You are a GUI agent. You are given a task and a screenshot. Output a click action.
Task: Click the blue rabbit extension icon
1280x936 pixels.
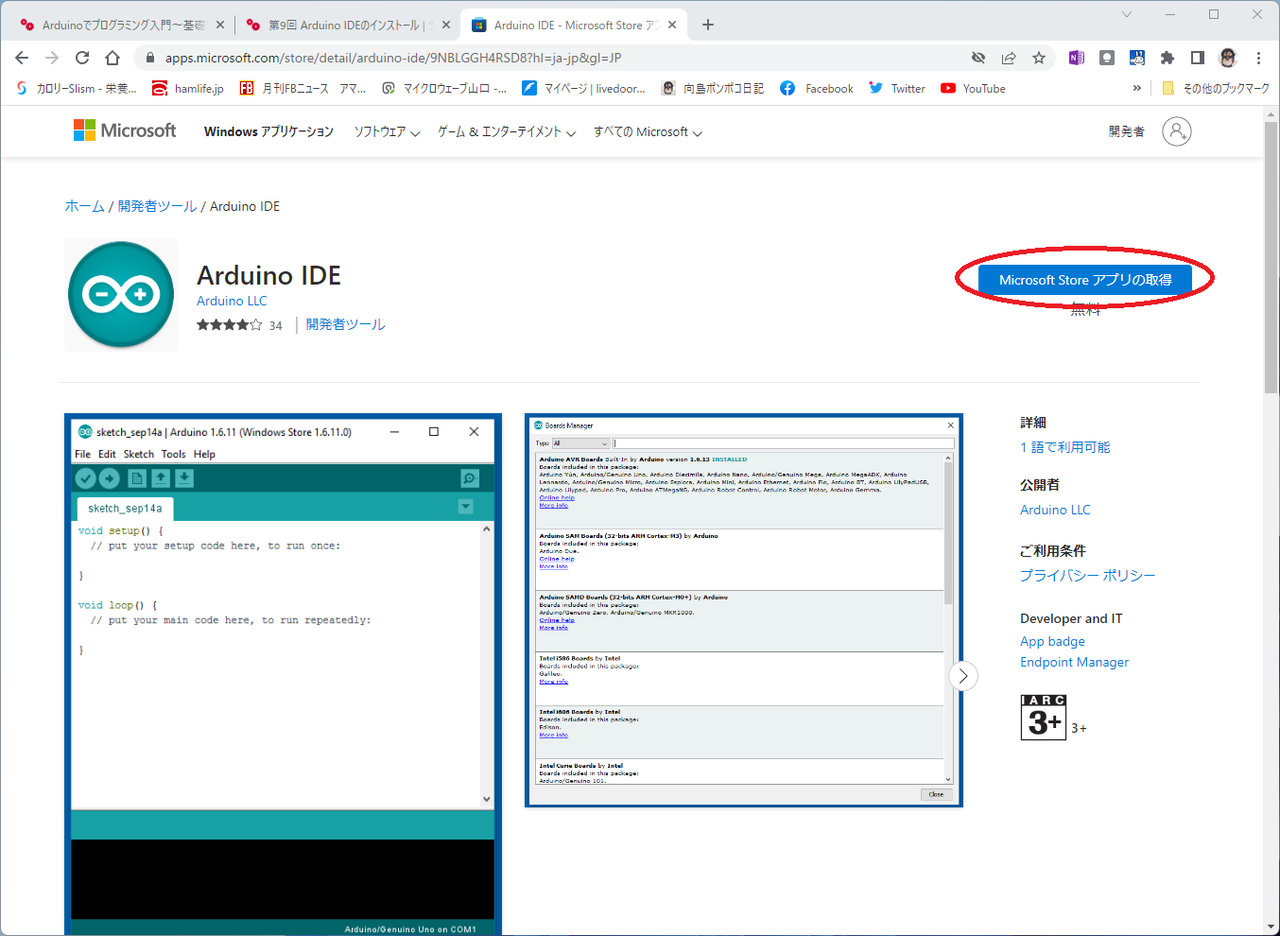[1137, 58]
